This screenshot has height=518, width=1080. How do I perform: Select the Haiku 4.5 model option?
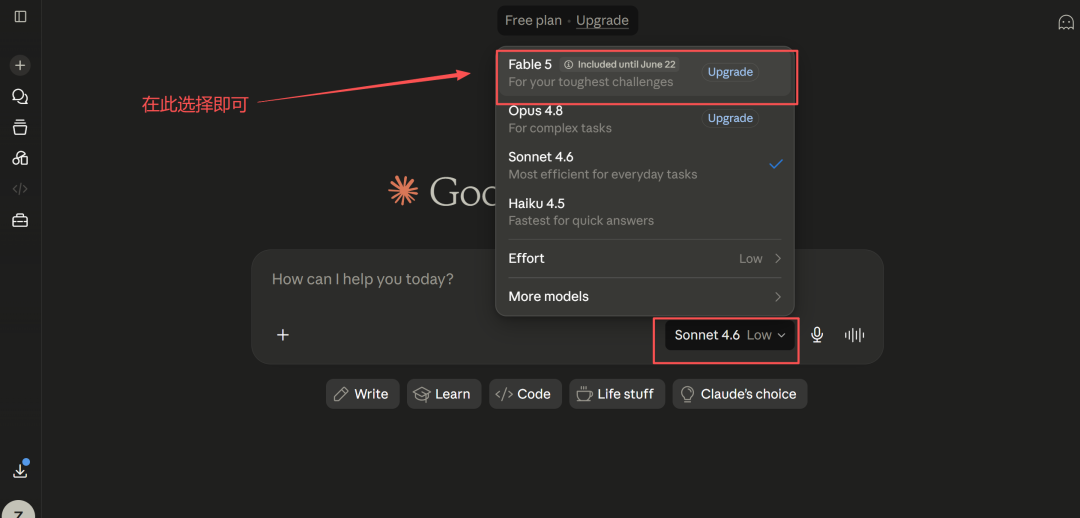[x=644, y=211]
